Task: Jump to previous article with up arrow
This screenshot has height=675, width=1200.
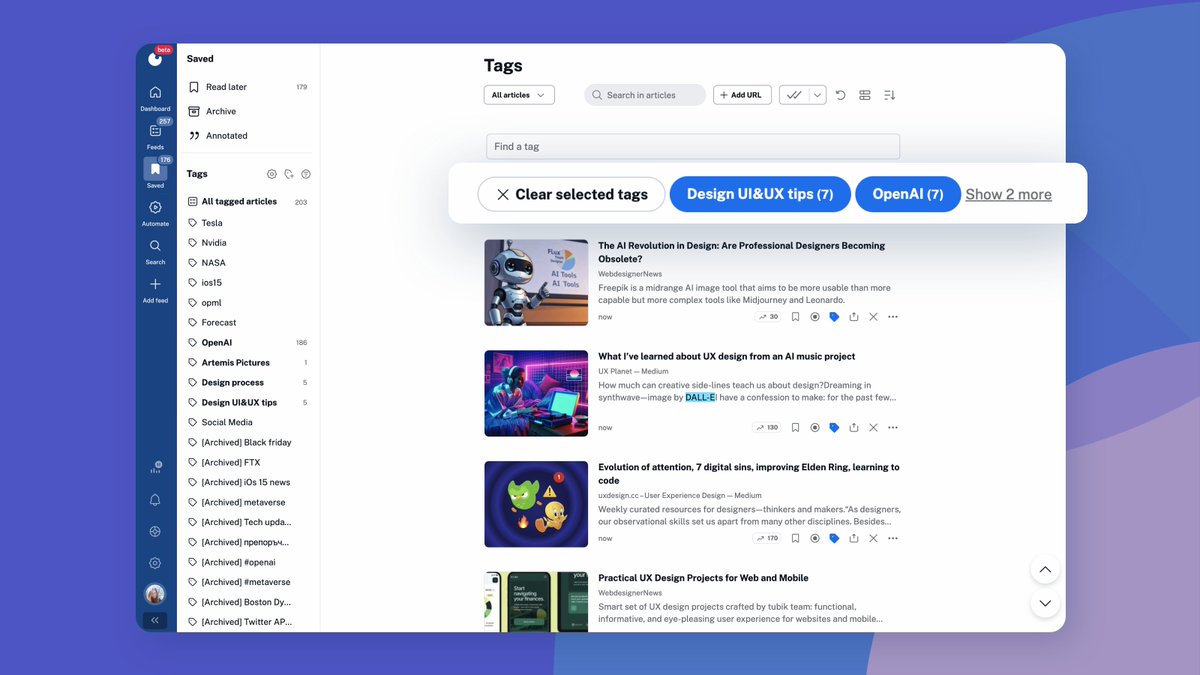Action: click(1045, 570)
